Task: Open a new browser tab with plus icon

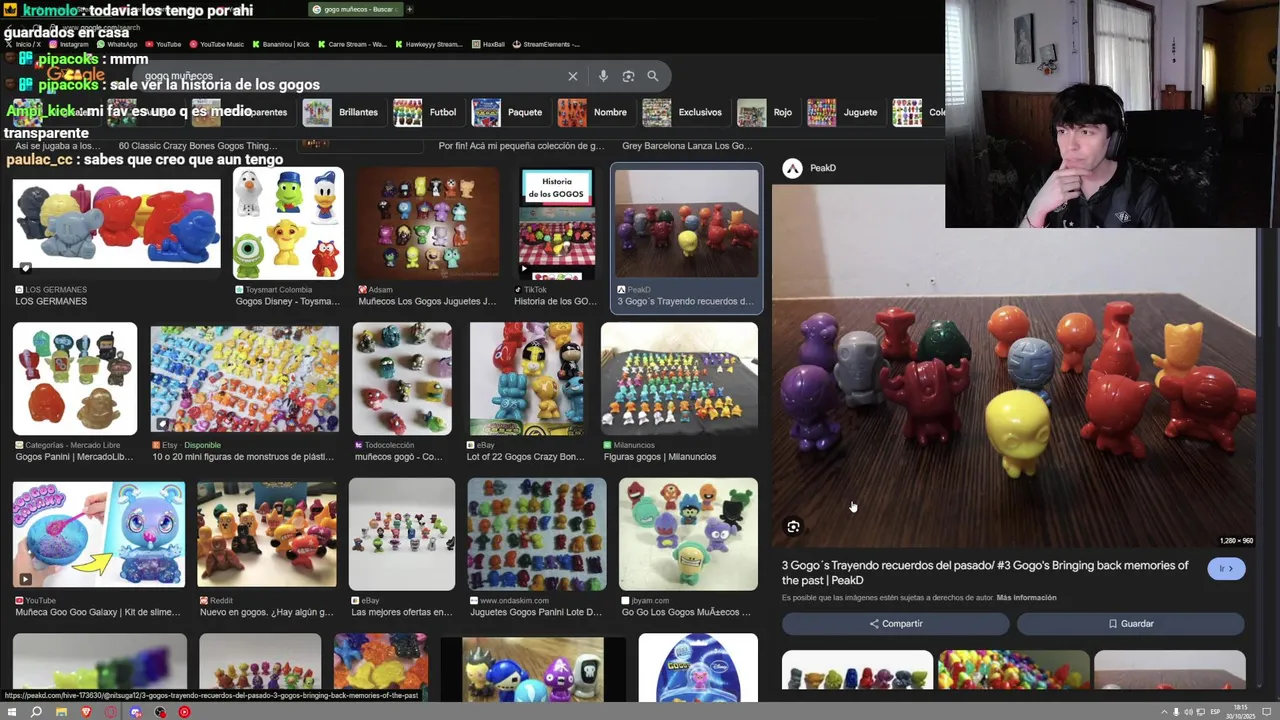Action: (409, 9)
